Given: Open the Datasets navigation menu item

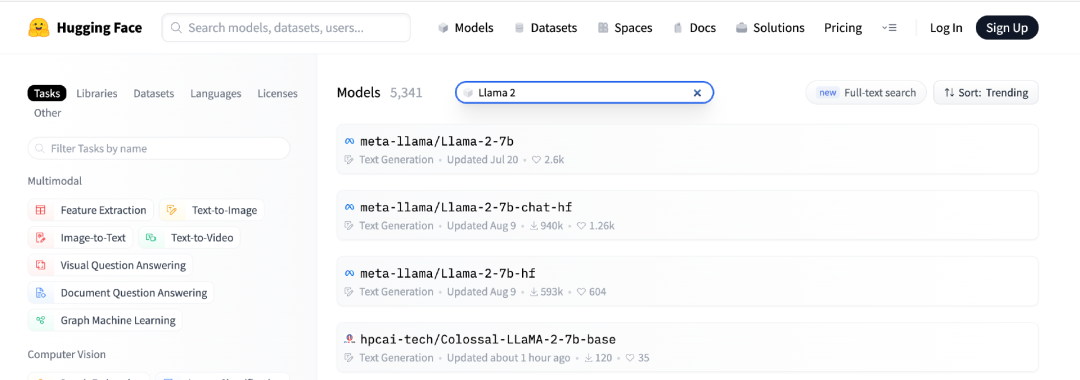Looking at the screenshot, I should click(x=546, y=28).
